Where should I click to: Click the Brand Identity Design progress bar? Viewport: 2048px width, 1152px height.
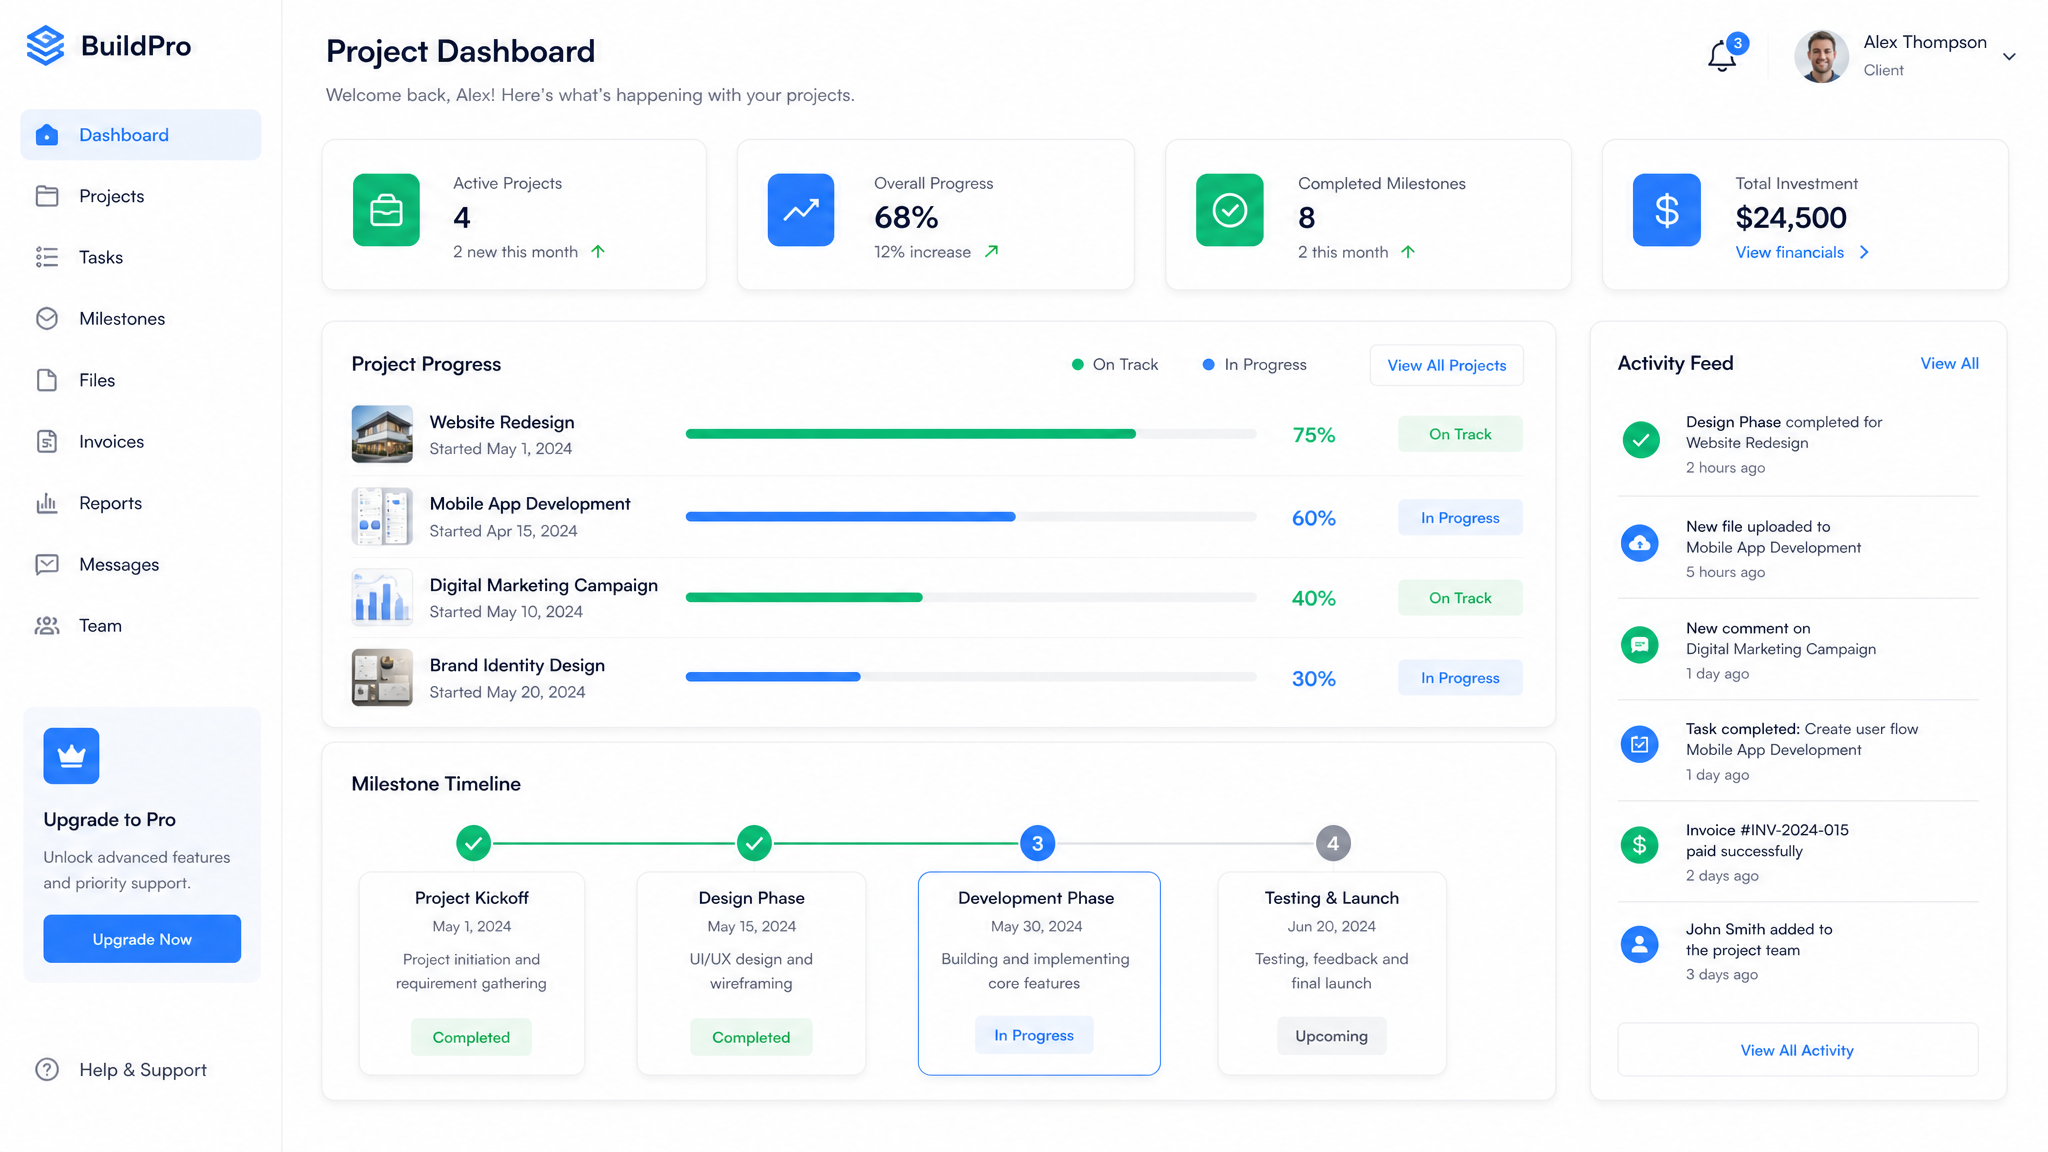[x=971, y=677]
